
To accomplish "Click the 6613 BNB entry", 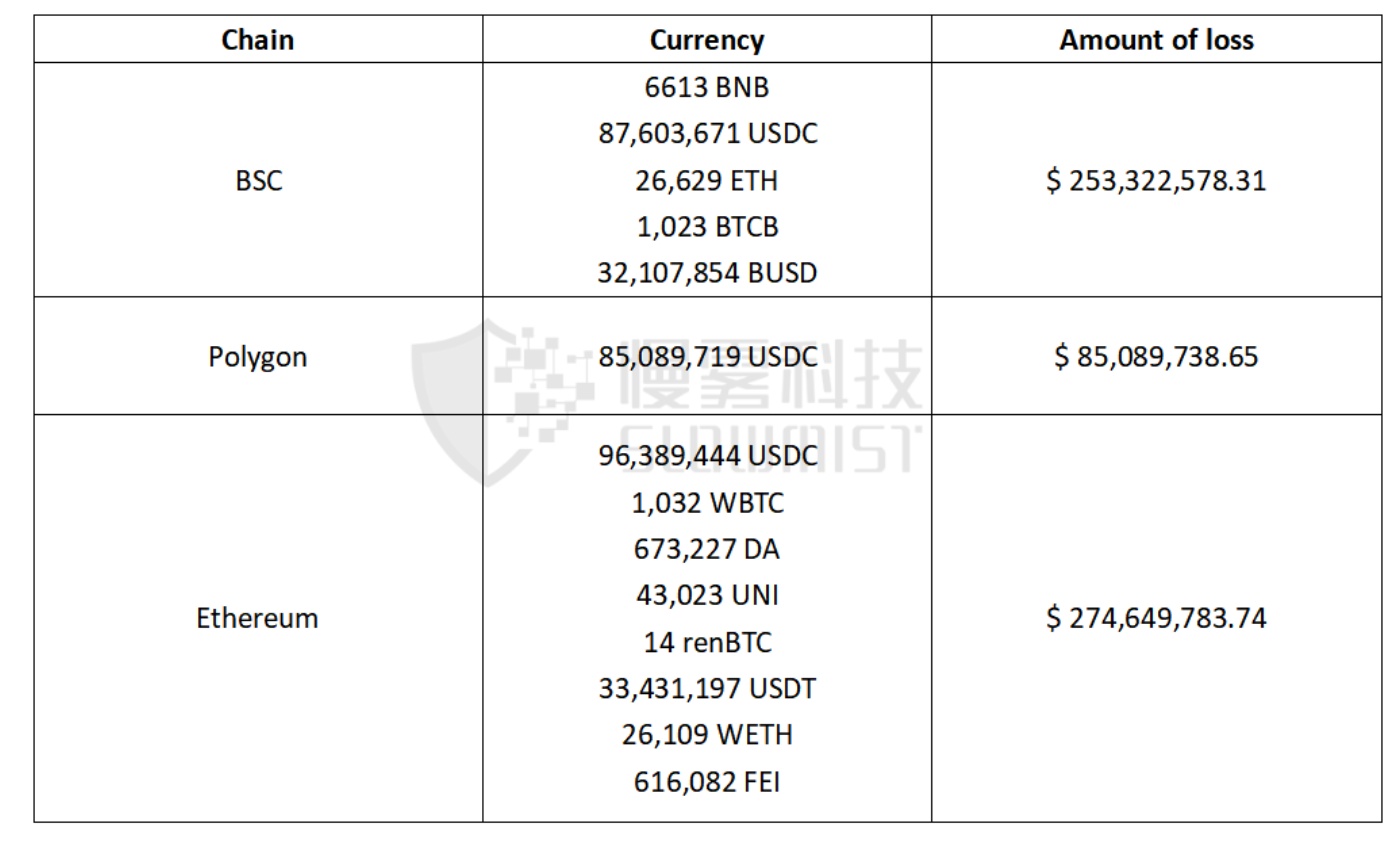I will (707, 88).
